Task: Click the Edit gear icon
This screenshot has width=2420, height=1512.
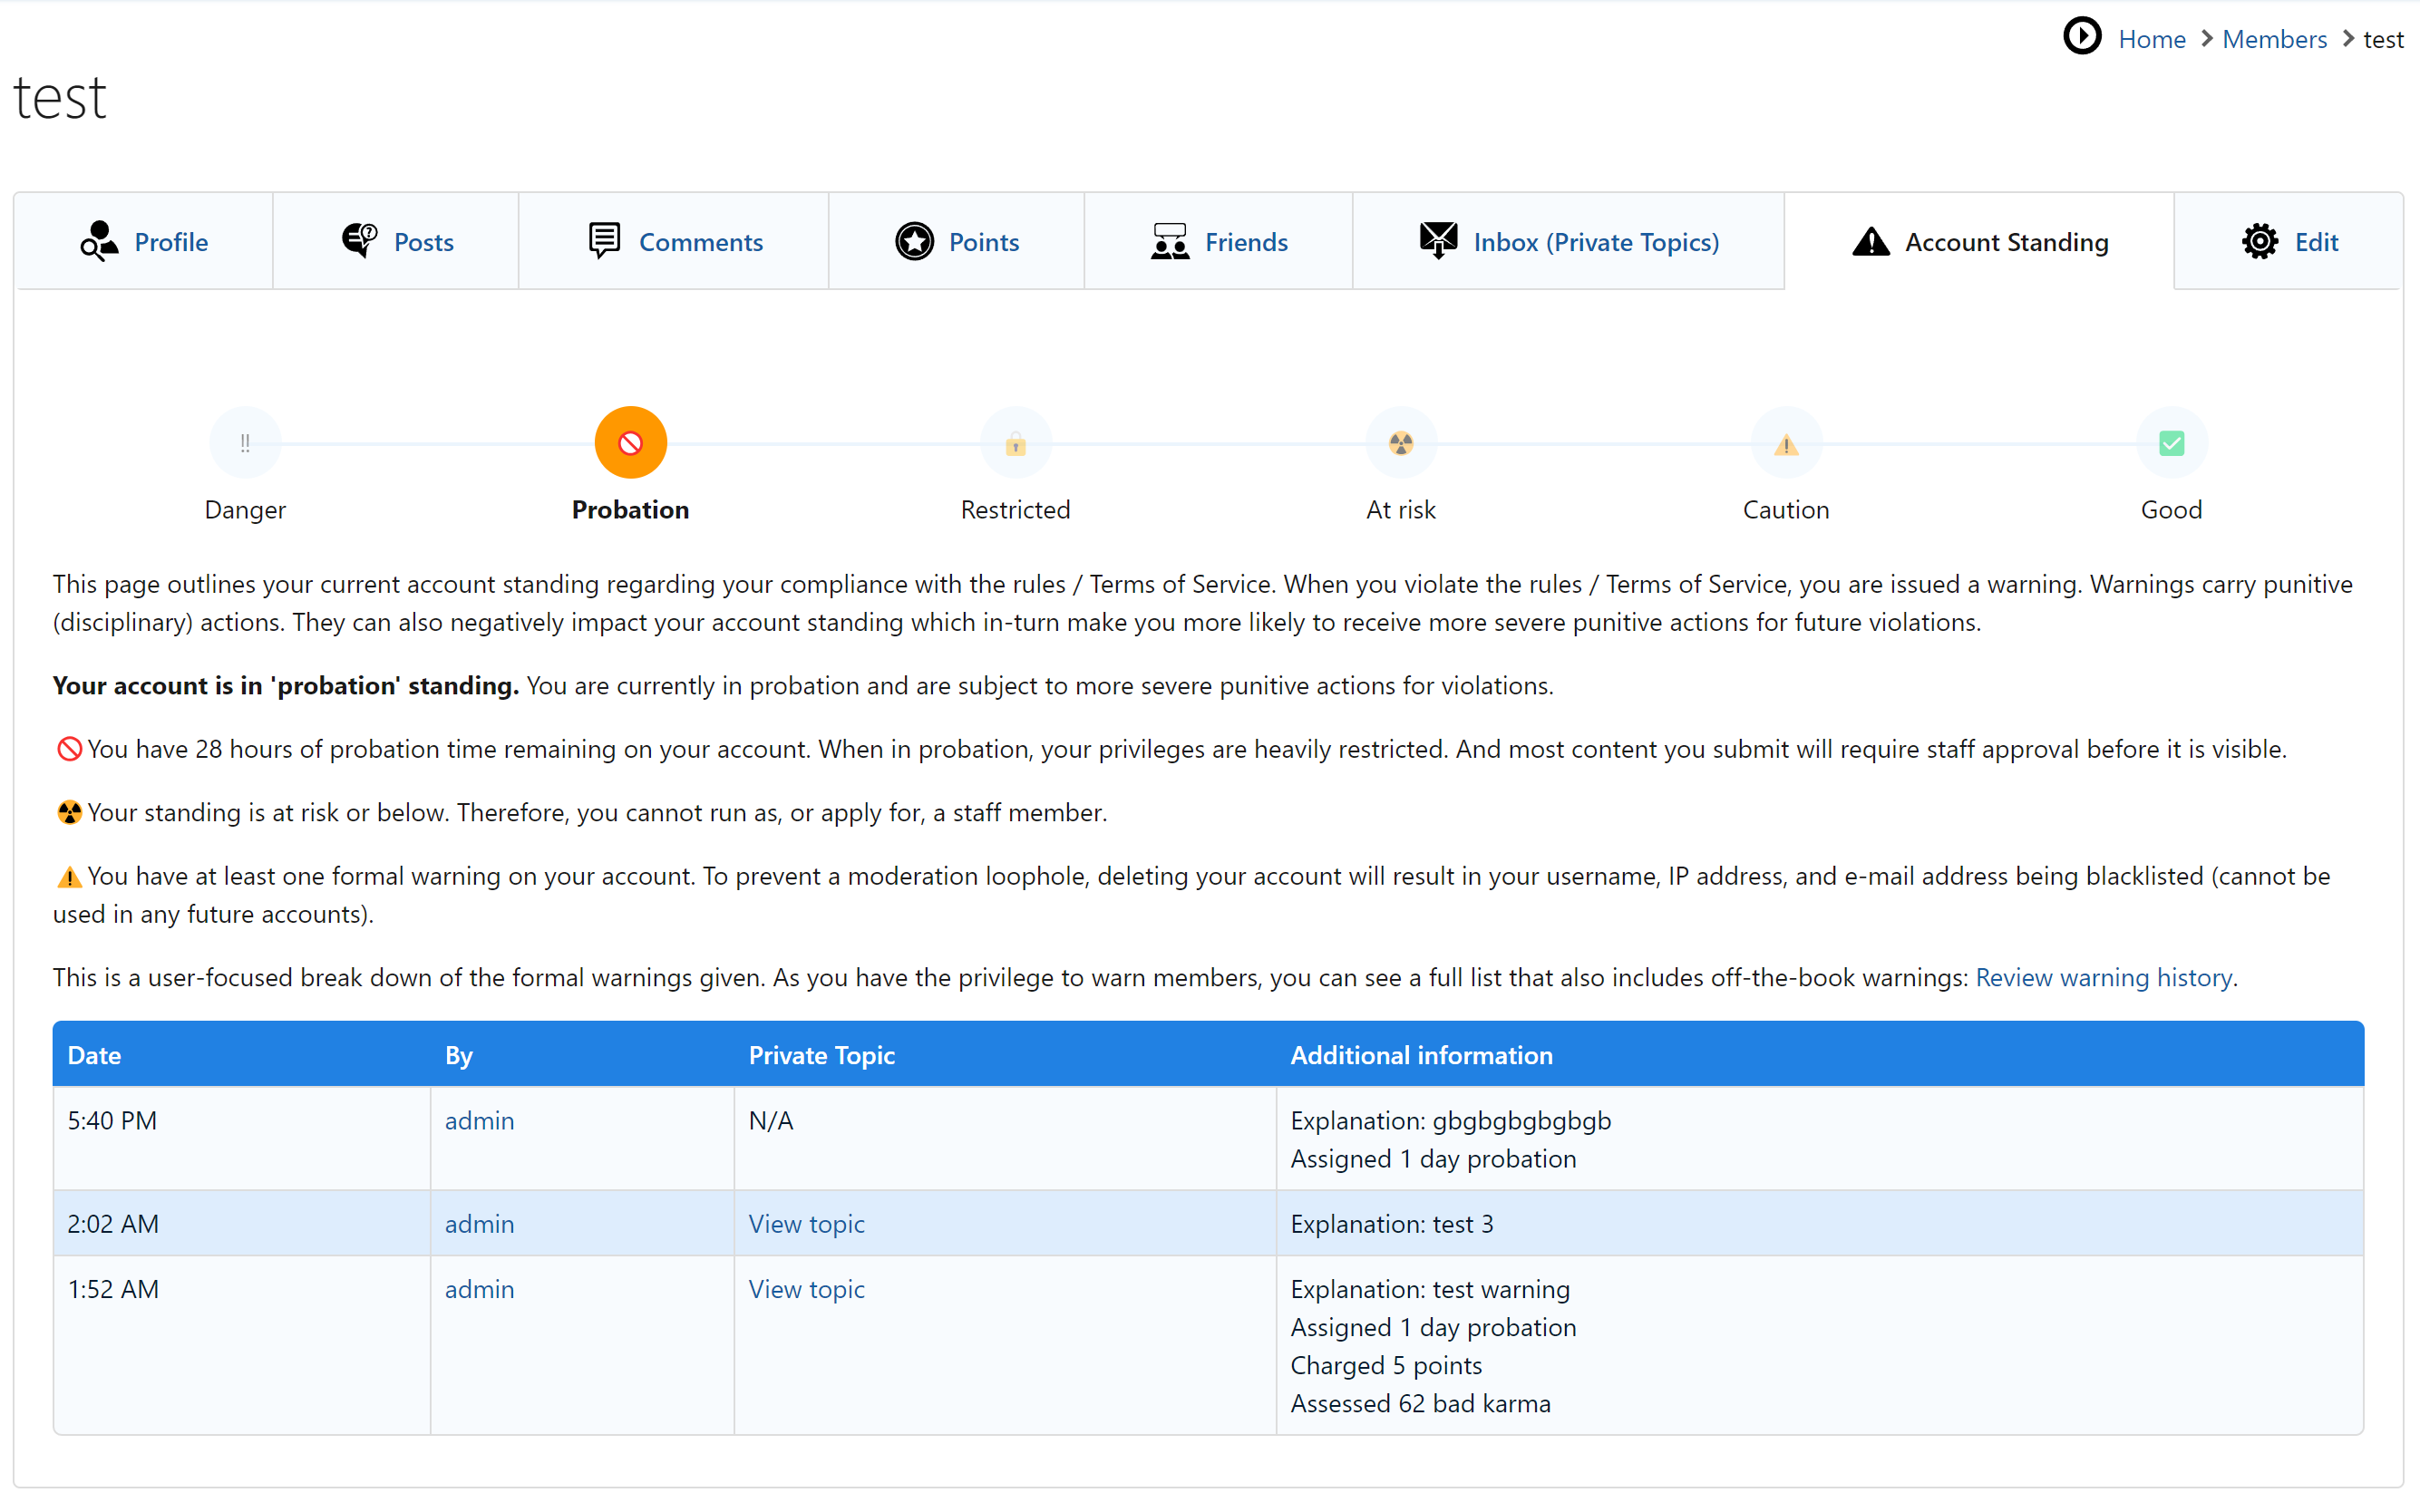Action: tap(2259, 241)
